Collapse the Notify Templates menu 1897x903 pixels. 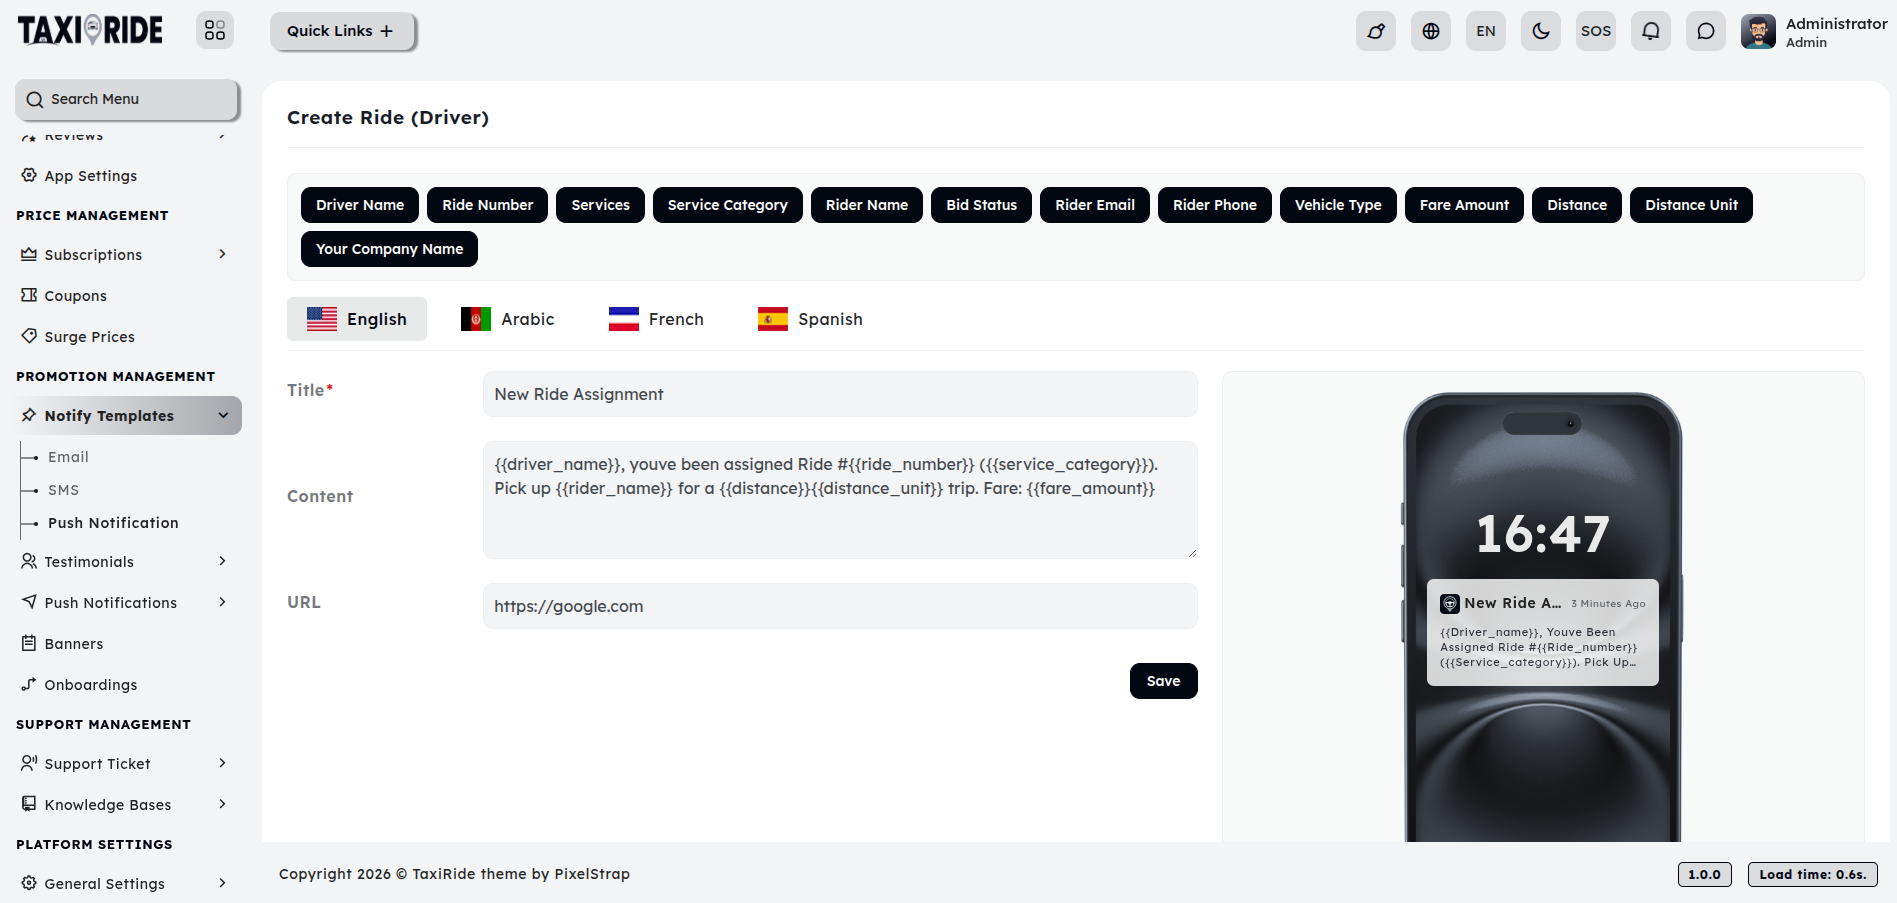[127, 415]
